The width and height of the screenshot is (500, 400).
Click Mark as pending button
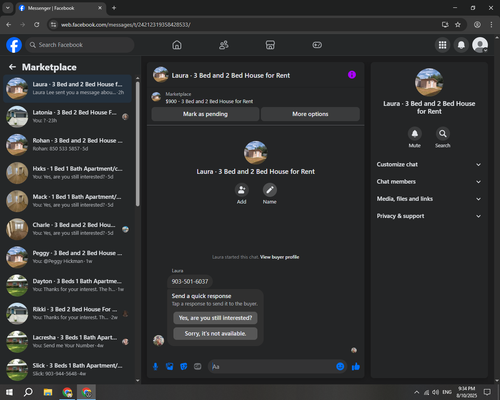[205, 114]
